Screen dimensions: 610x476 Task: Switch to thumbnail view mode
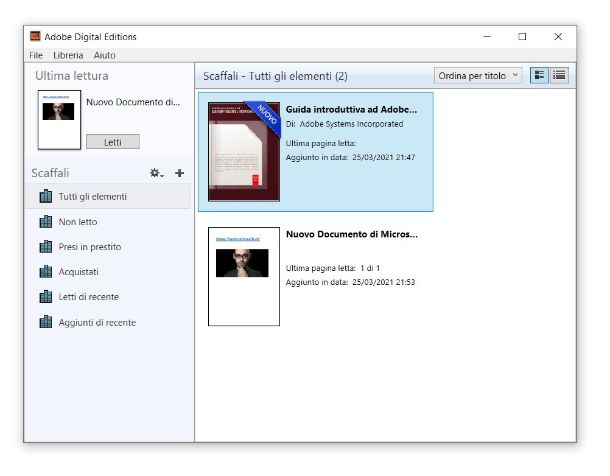click(539, 75)
